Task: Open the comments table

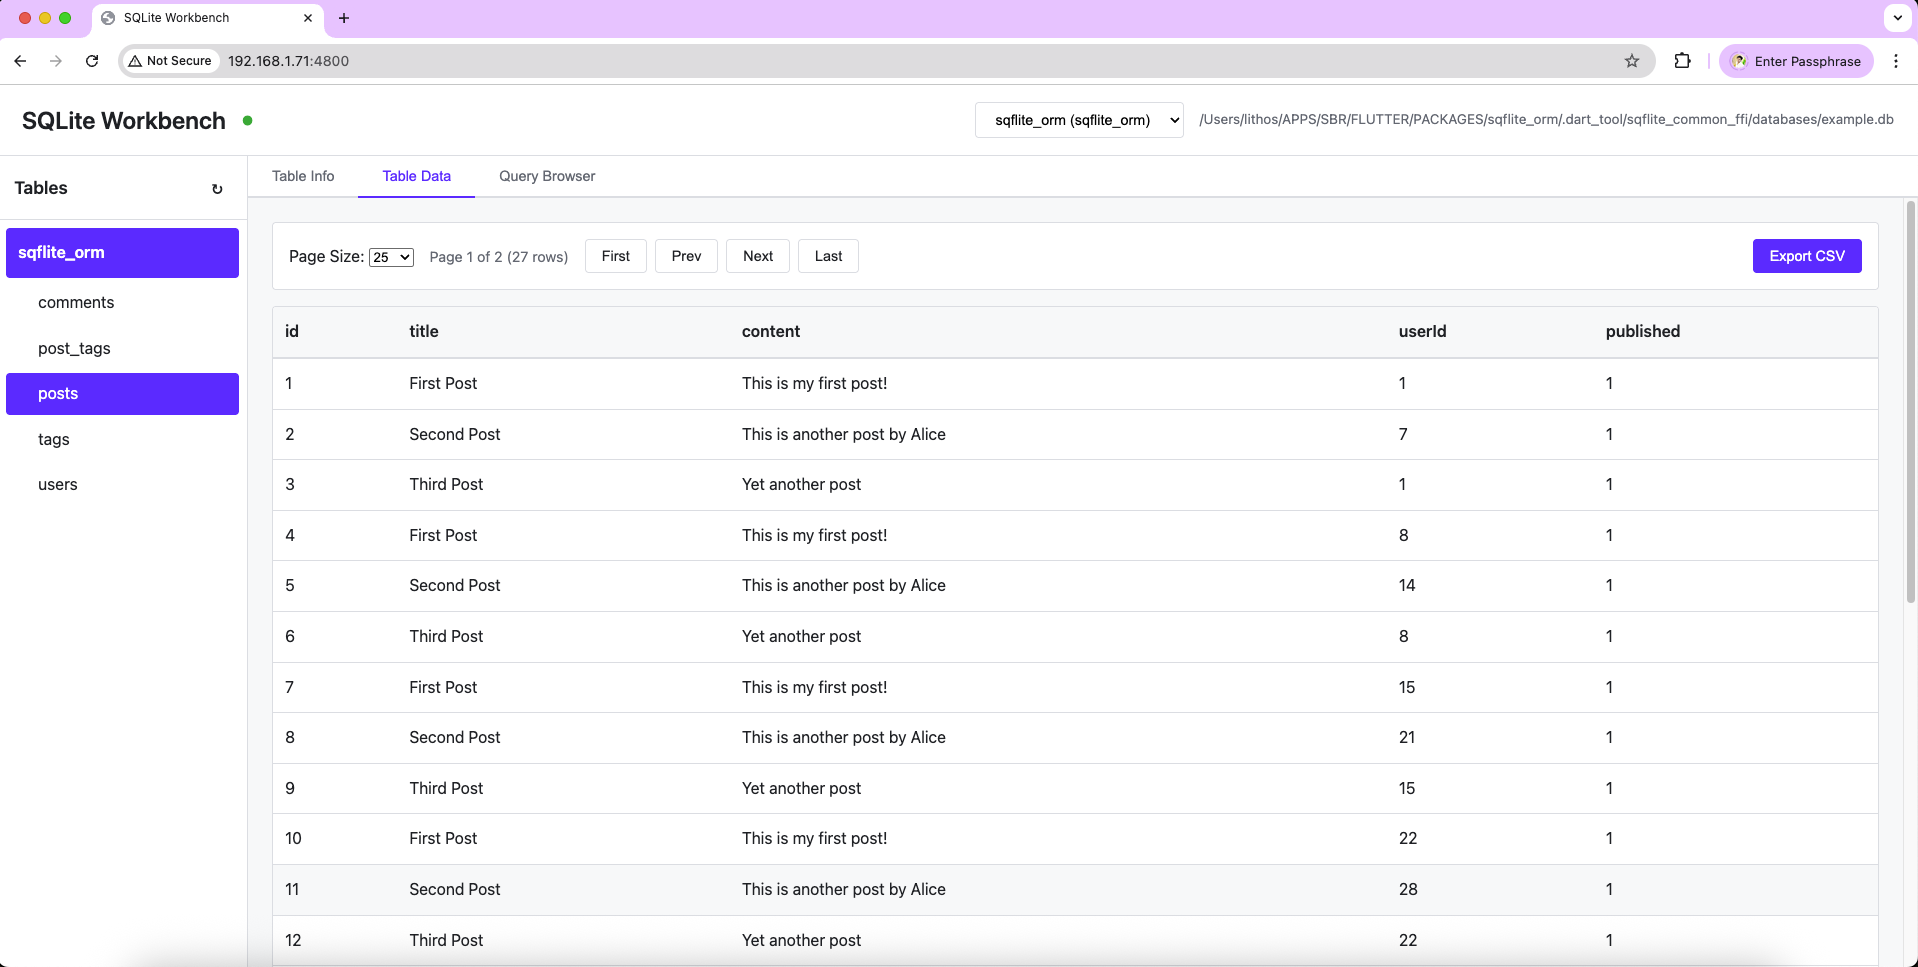Action: click(x=76, y=302)
